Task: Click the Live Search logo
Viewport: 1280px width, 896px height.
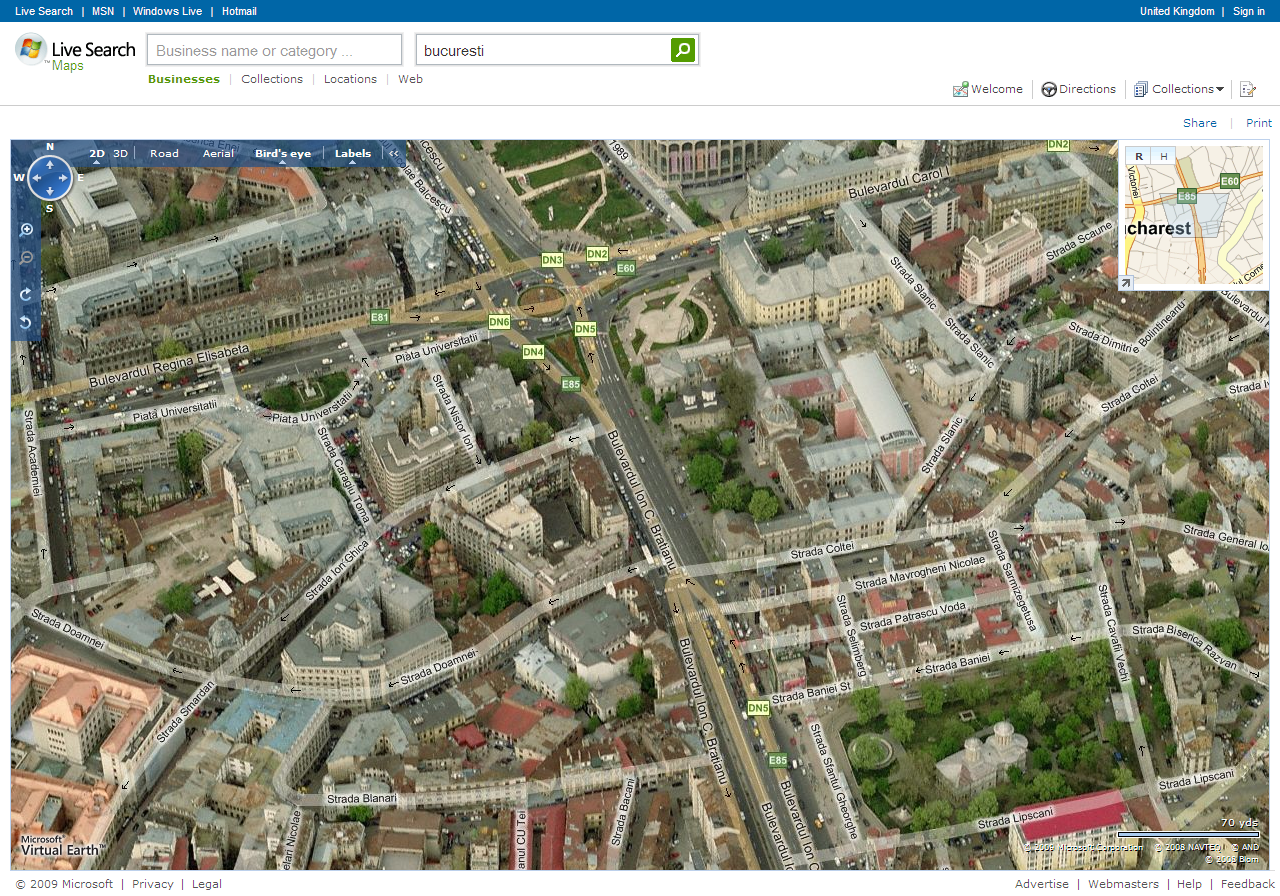Action: coord(76,53)
